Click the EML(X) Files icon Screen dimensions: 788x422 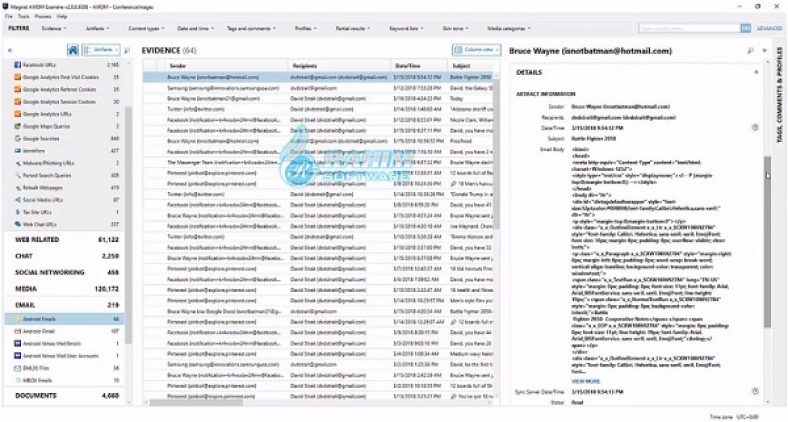18,368
